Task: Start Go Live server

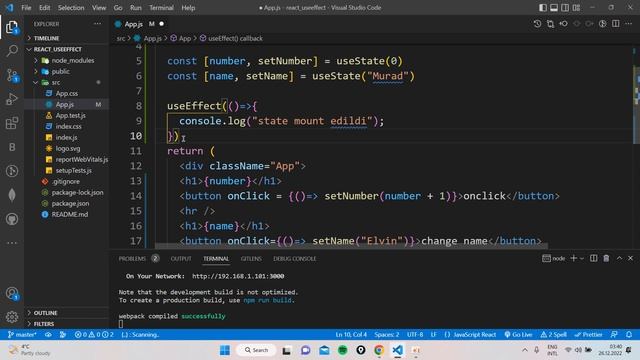Action: 518,335
